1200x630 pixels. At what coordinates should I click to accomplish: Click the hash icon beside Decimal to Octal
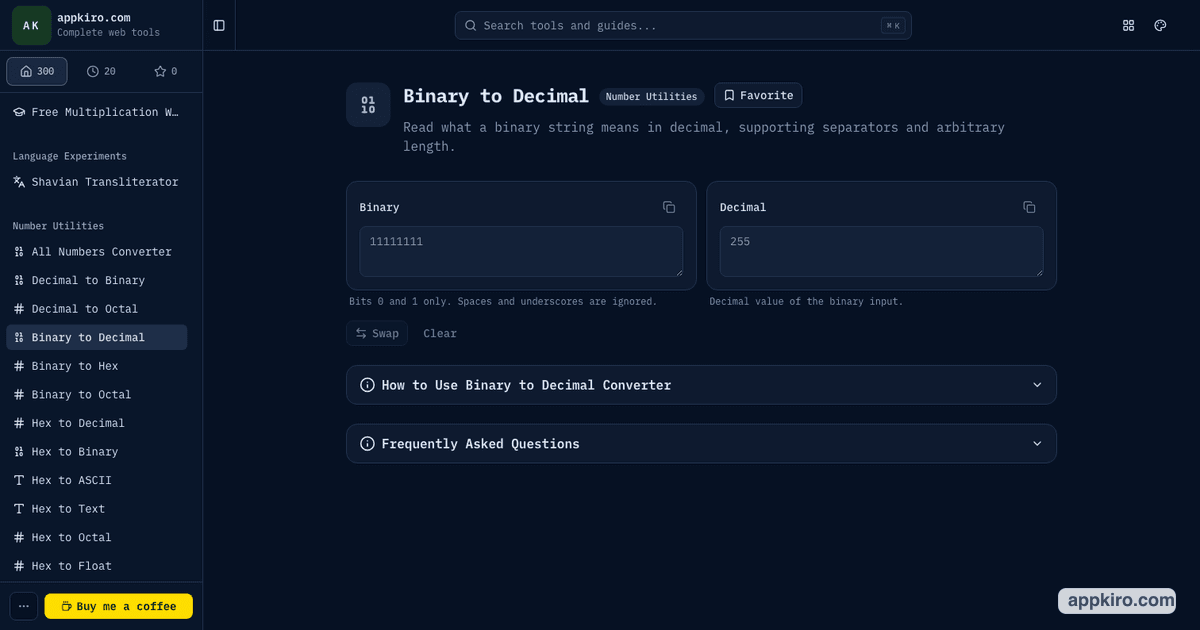click(19, 309)
